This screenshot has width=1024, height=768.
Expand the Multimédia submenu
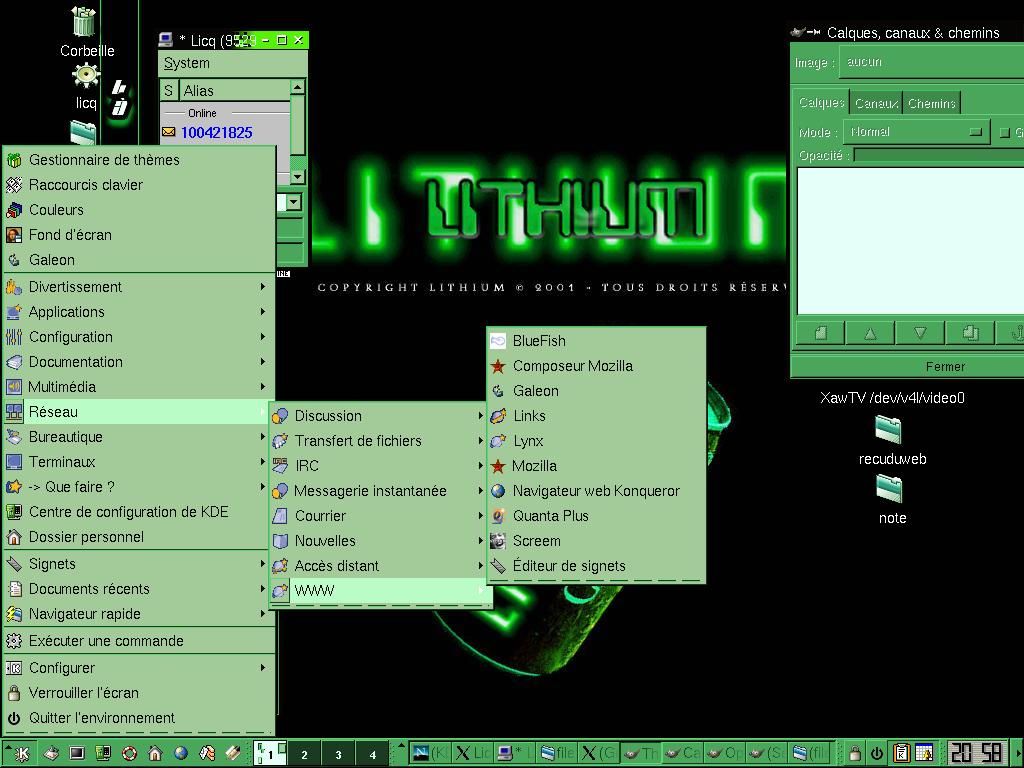pyautogui.click(x=138, y=387)
